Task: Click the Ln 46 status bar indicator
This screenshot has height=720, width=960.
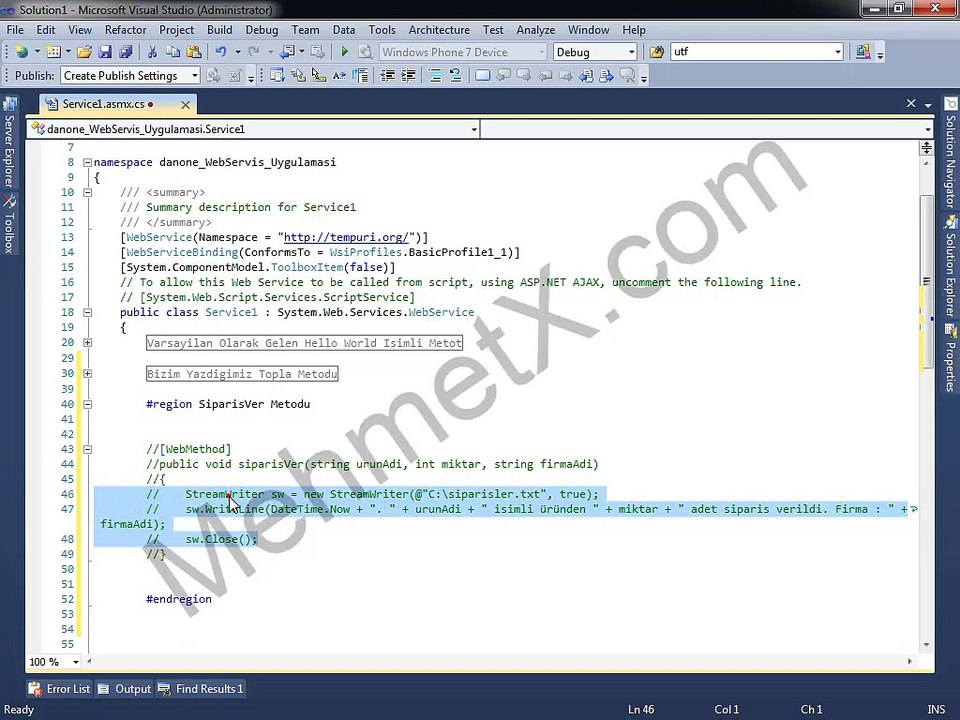Action: point(641,710)
